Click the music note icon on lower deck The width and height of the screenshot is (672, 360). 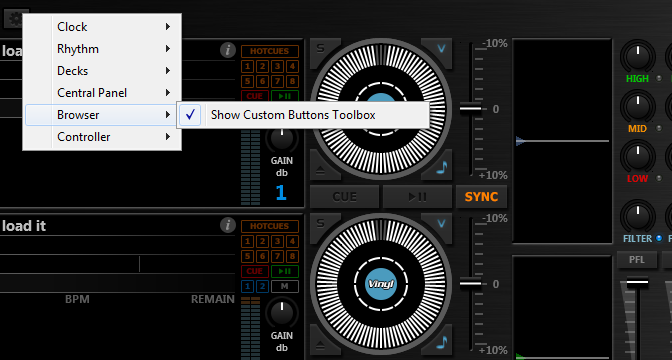441,342
